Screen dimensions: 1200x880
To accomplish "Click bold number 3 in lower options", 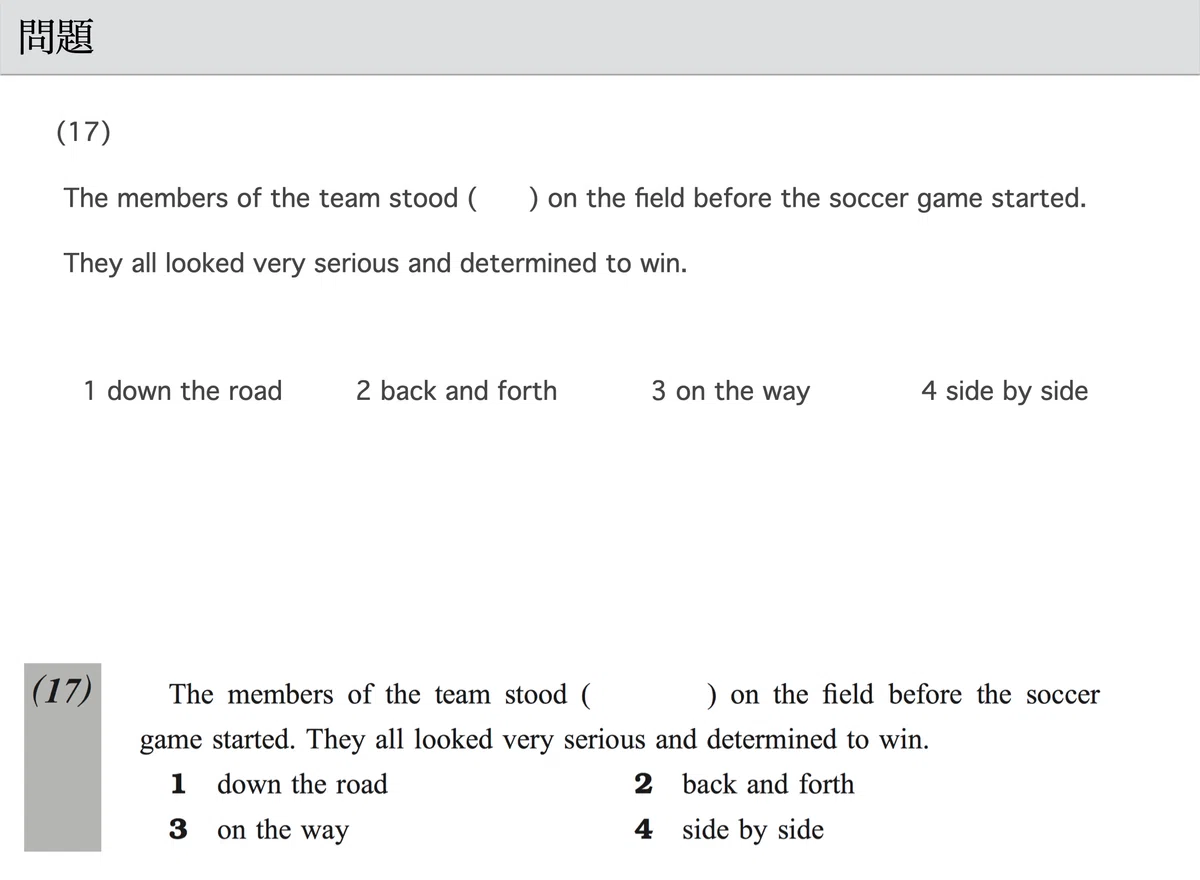I will point(178,830).
